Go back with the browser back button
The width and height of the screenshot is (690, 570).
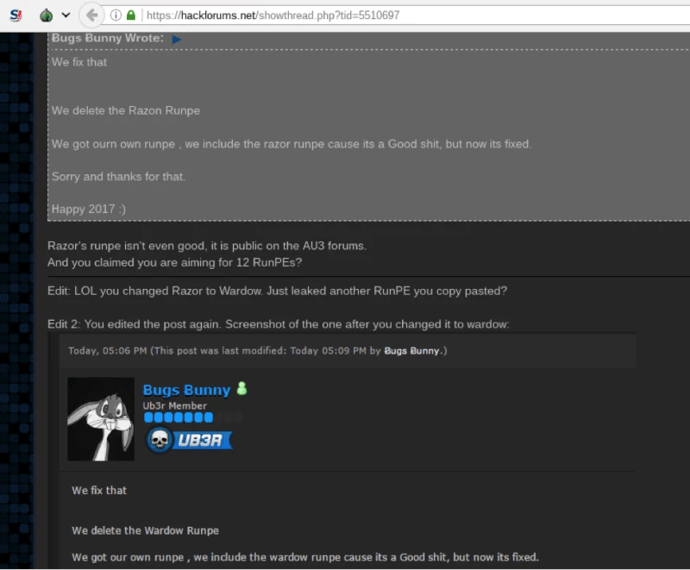(92, 15)
